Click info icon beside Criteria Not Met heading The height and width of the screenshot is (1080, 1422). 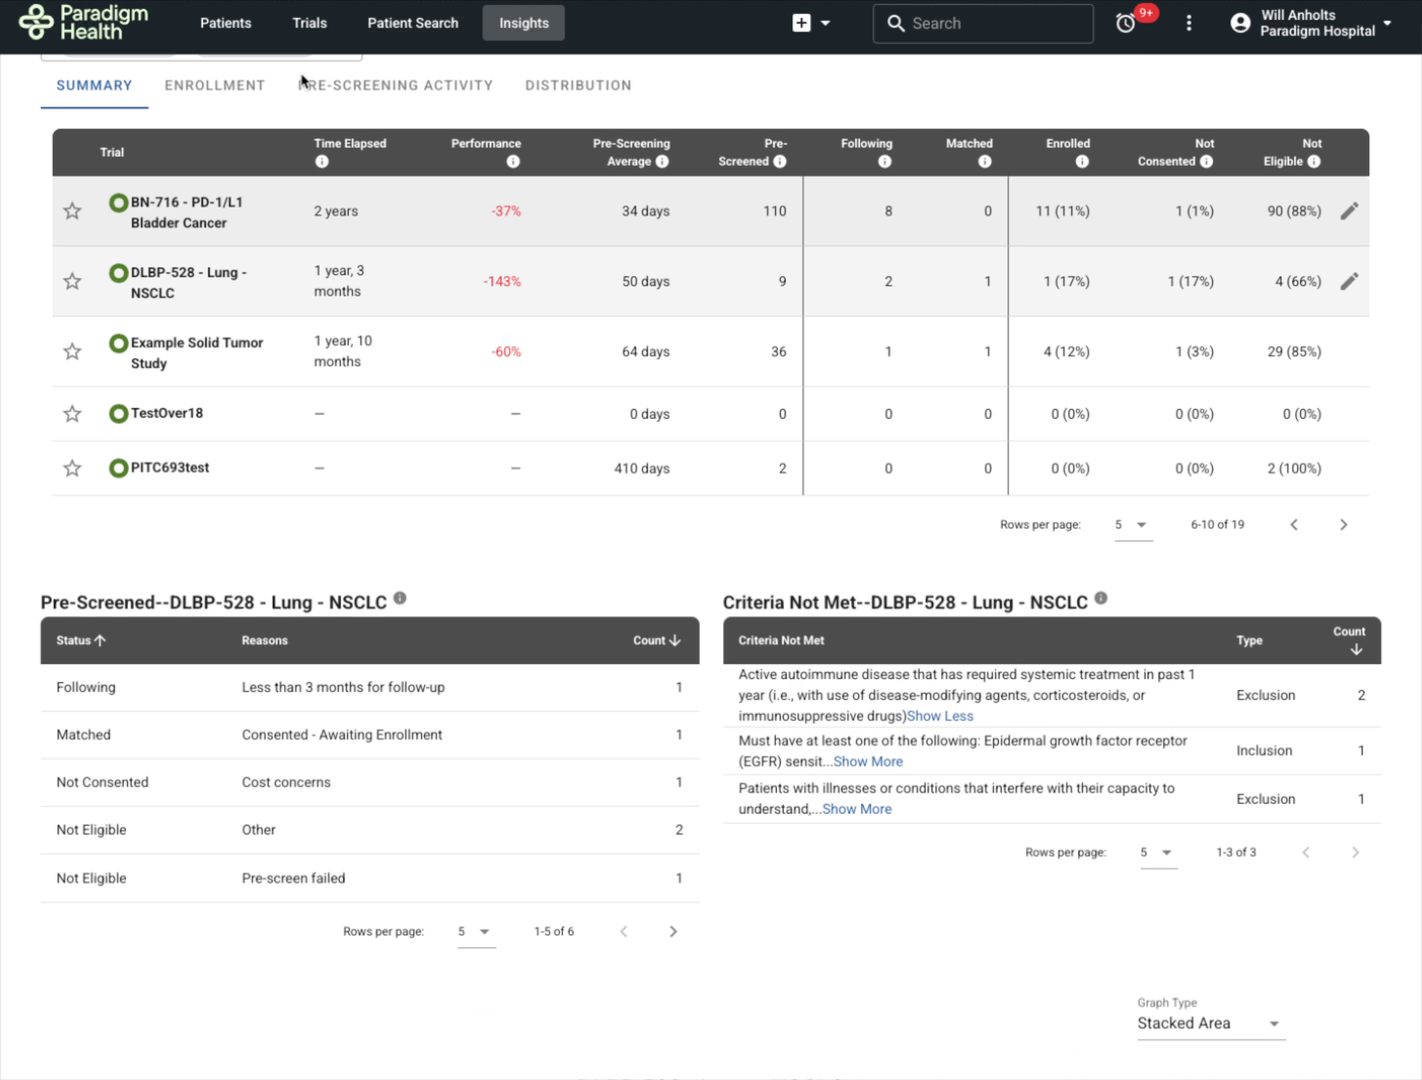[1101, 598]
